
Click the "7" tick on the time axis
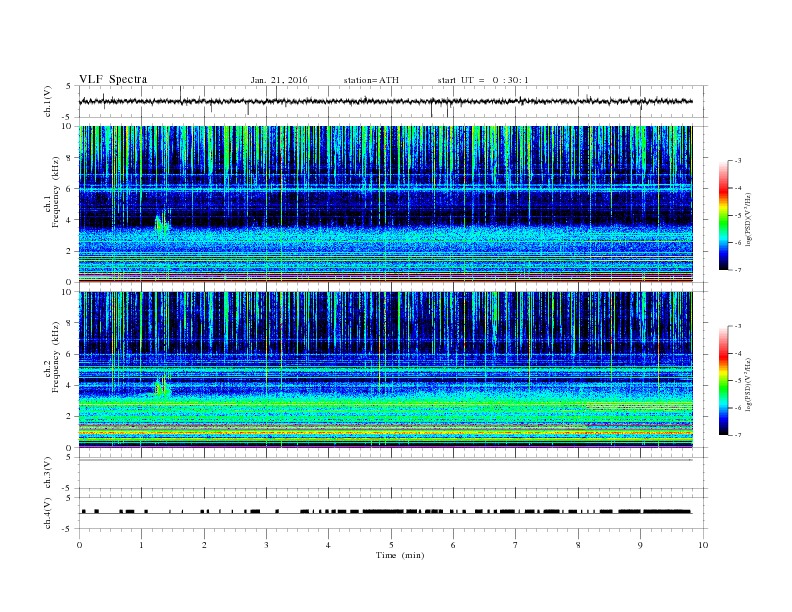(516, 545)
